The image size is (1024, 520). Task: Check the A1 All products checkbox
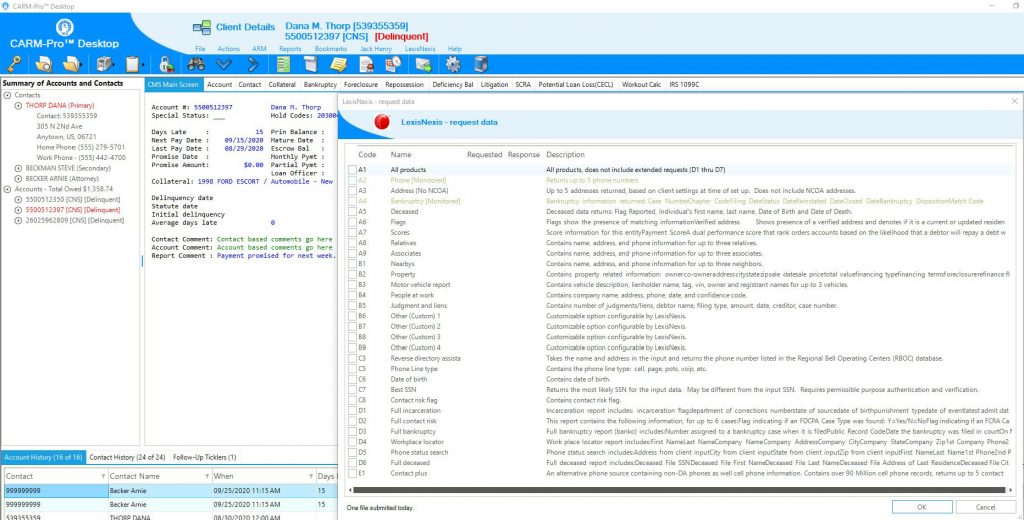pos(353,170)
